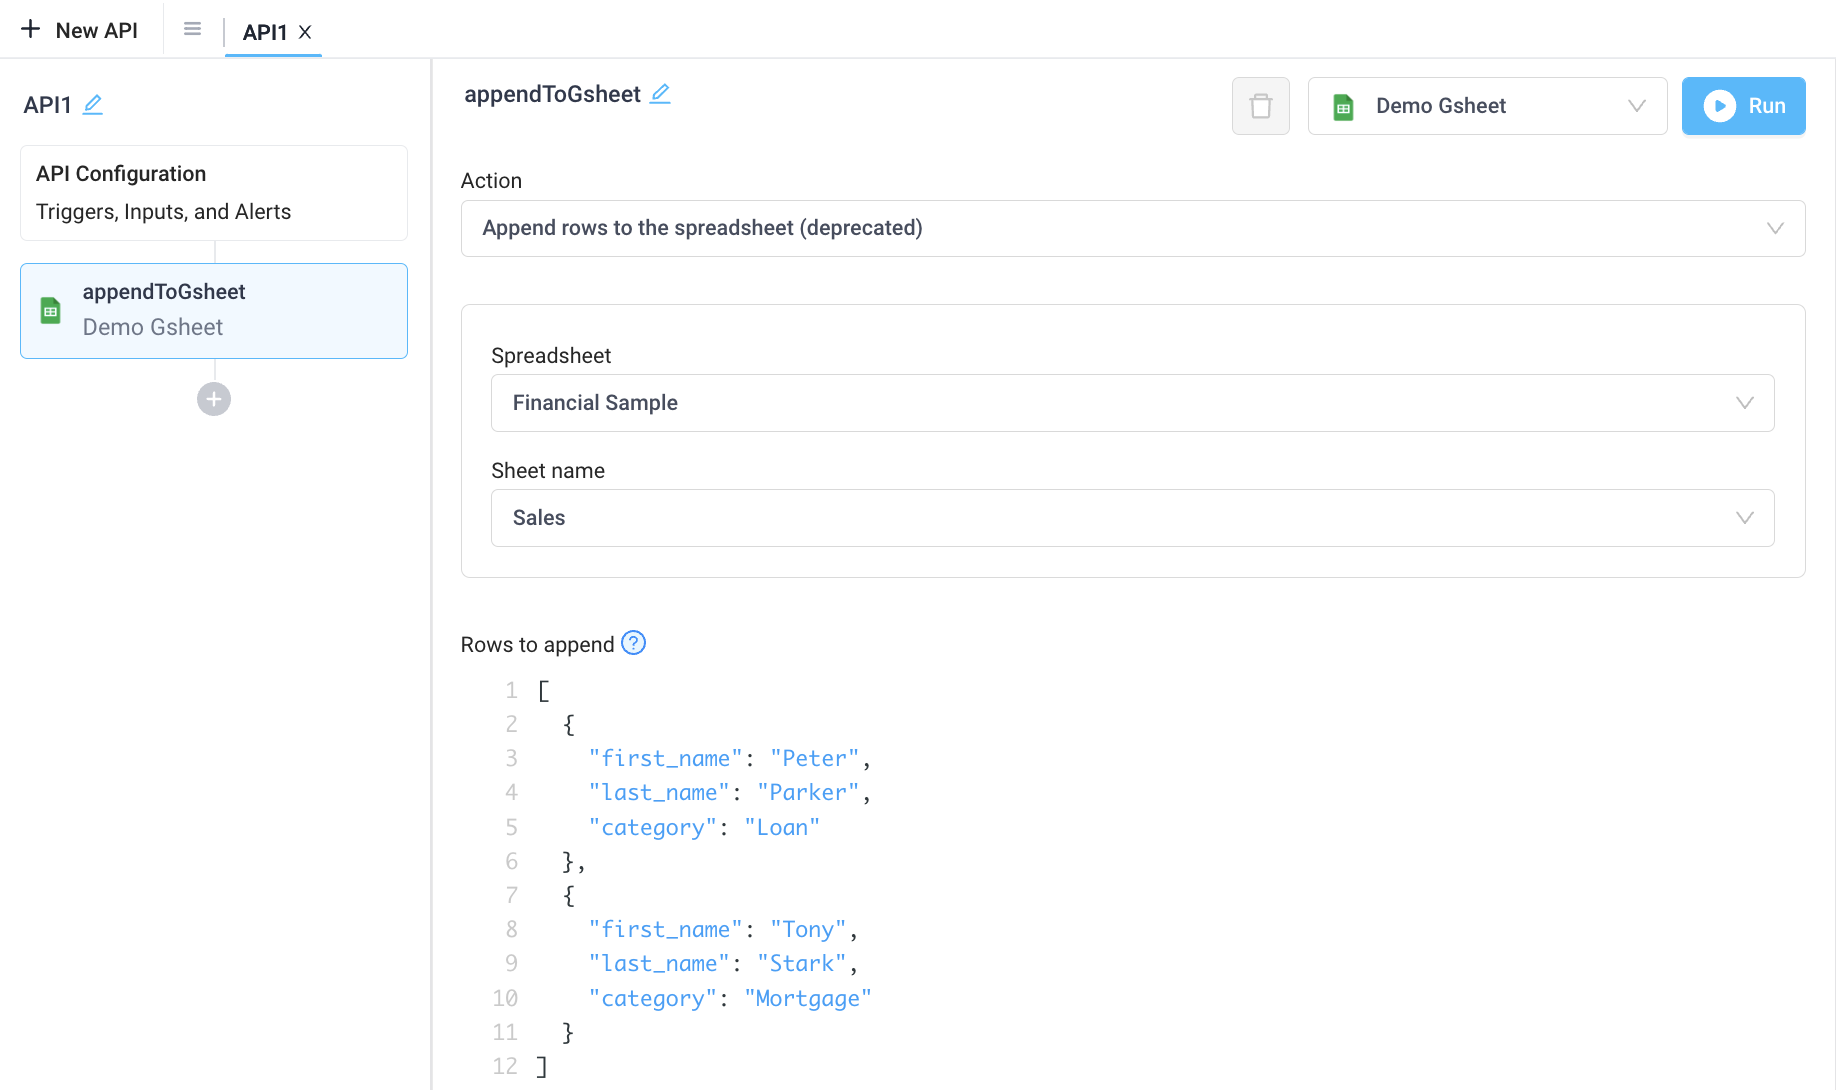Open the Action dropdown
The image size is (1836, 1090).
point(1131,228)
